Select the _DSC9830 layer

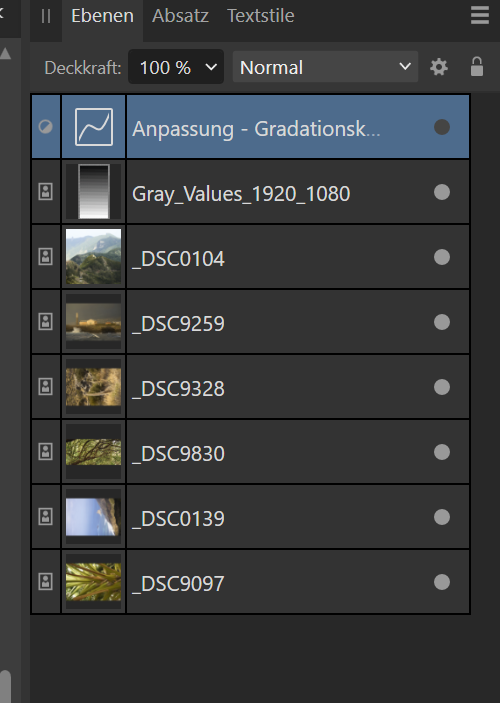click(251, 452)
